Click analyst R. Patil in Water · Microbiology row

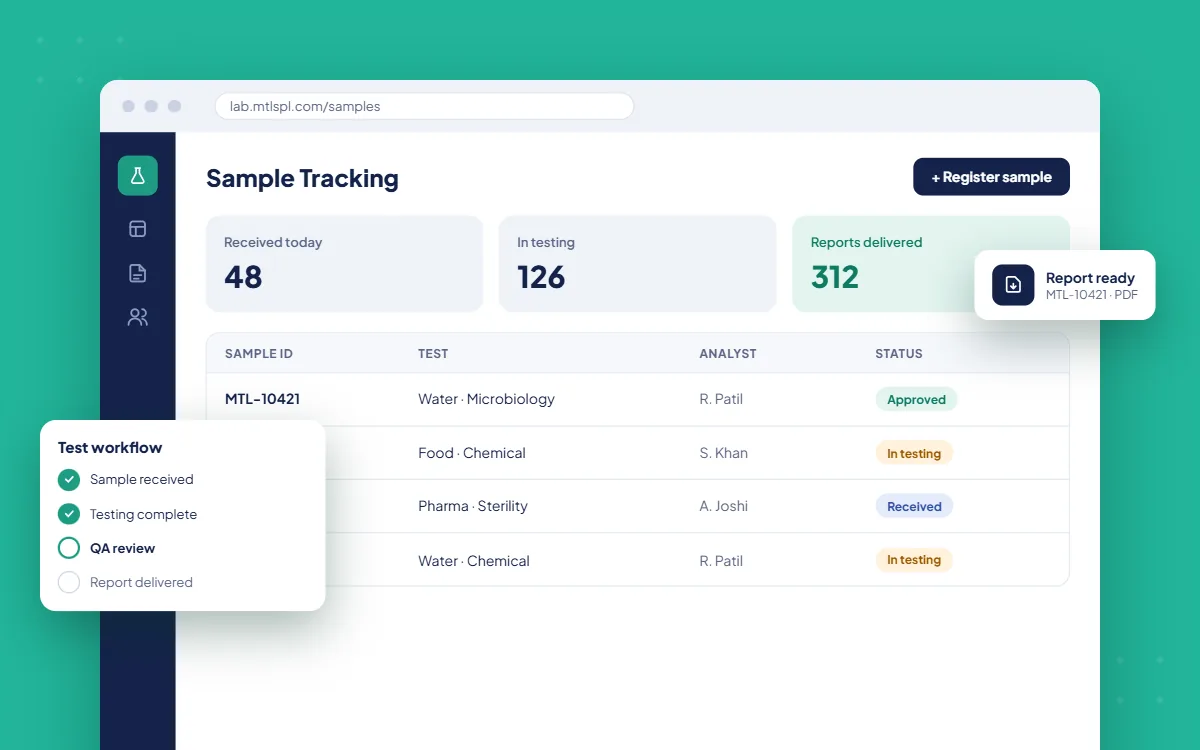[x=721, y=399]
